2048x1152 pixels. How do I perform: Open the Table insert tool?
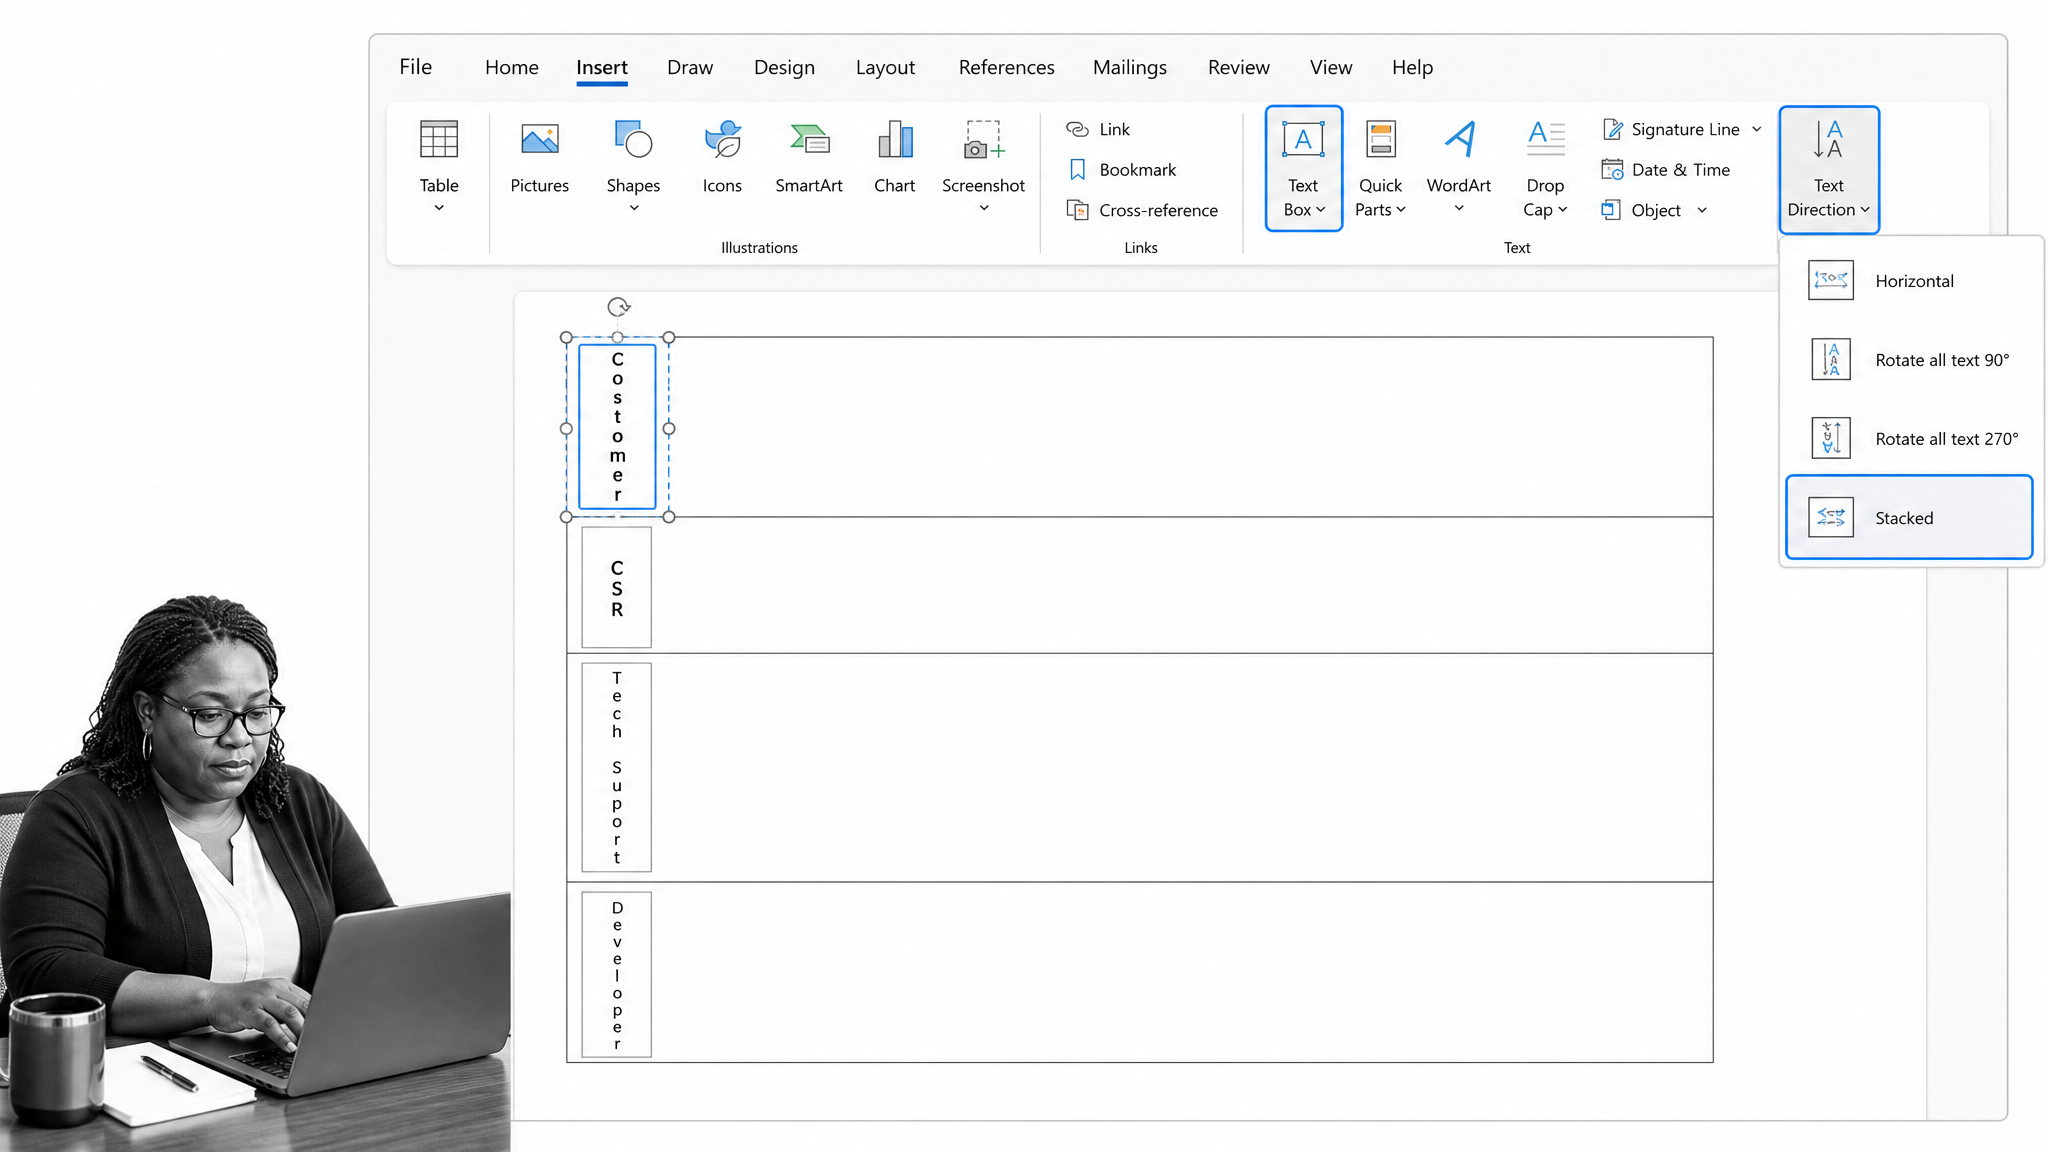439,165
